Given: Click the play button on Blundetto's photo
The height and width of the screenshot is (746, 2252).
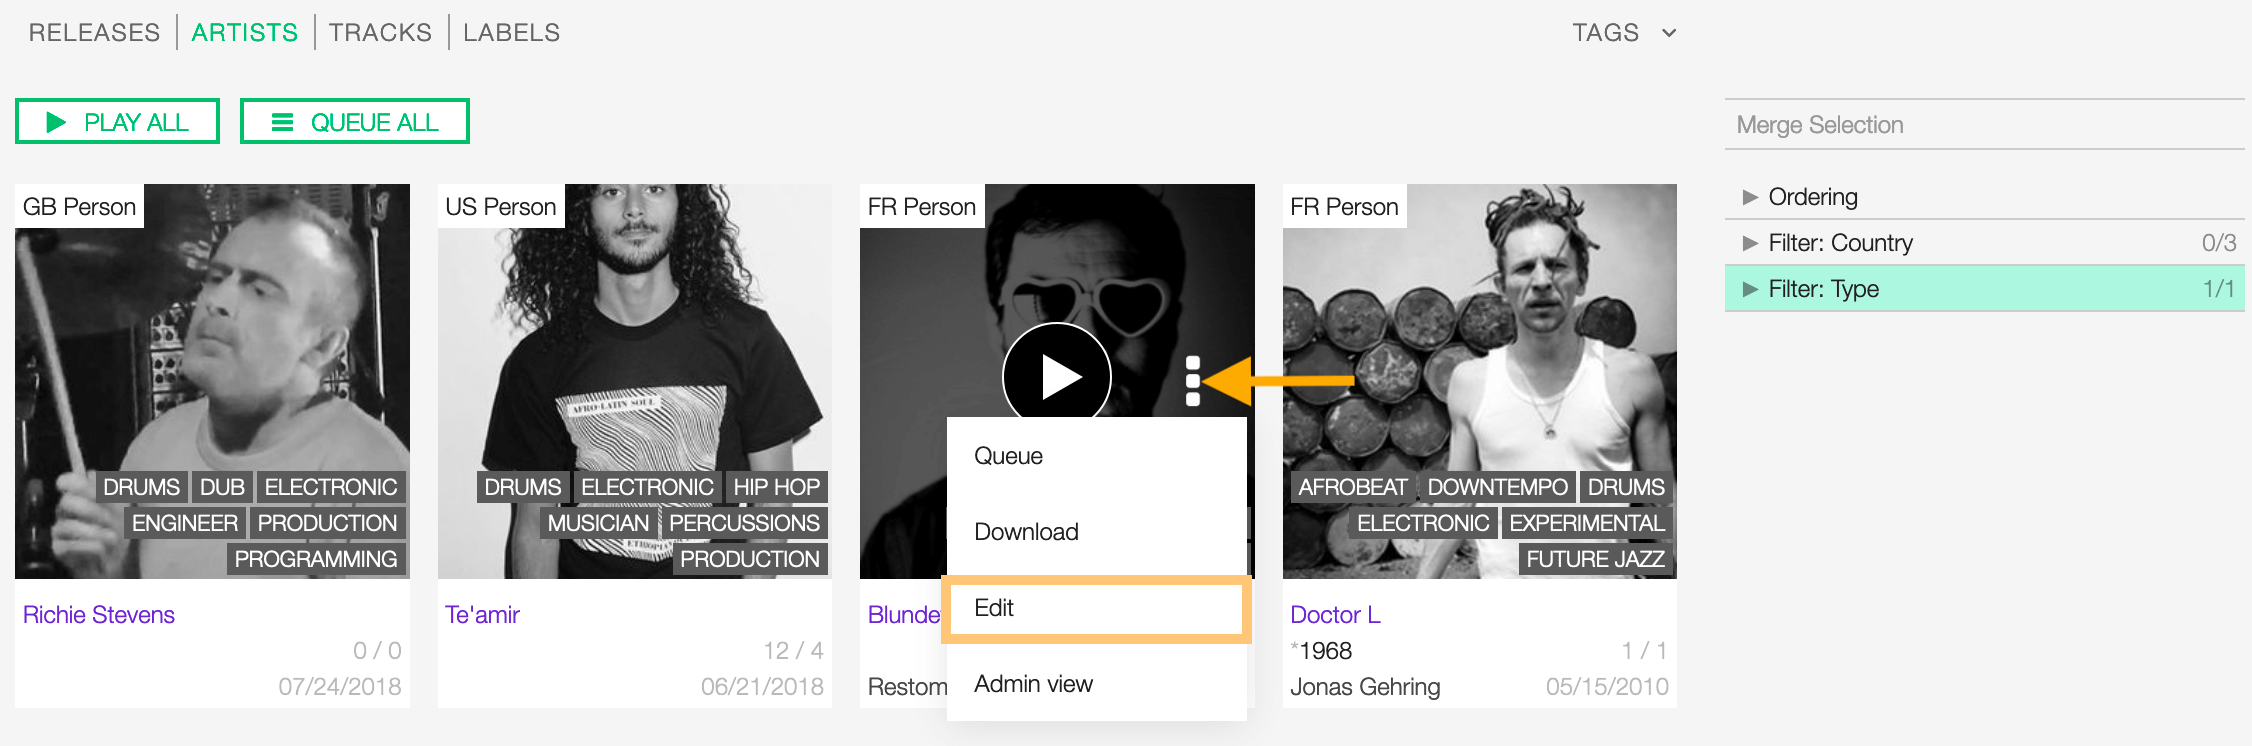Looking at the screenshot, I should pos(1057,376).
